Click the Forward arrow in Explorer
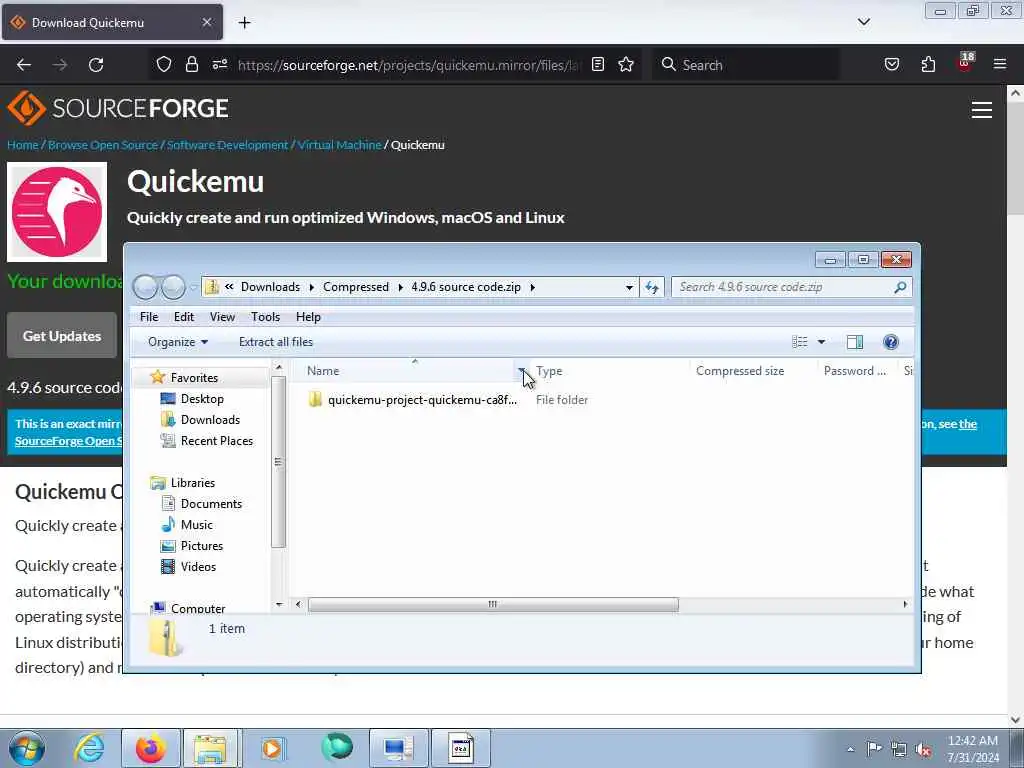 (x=173, y=287)
